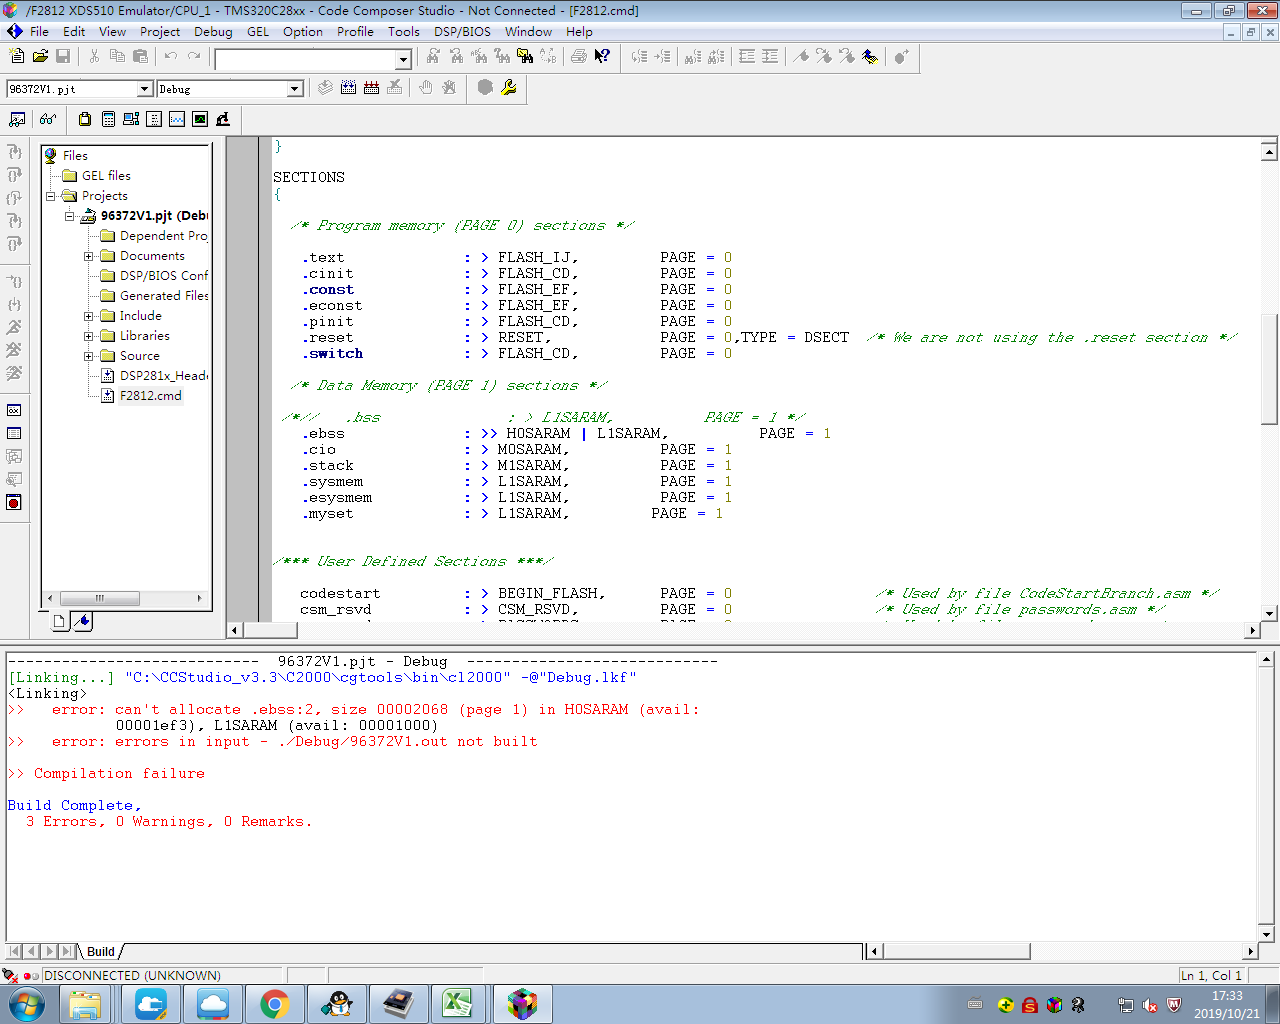Click the View Graph icon
The width and height of the screenshot is (1280, 1024).
[x=177, y=119]
